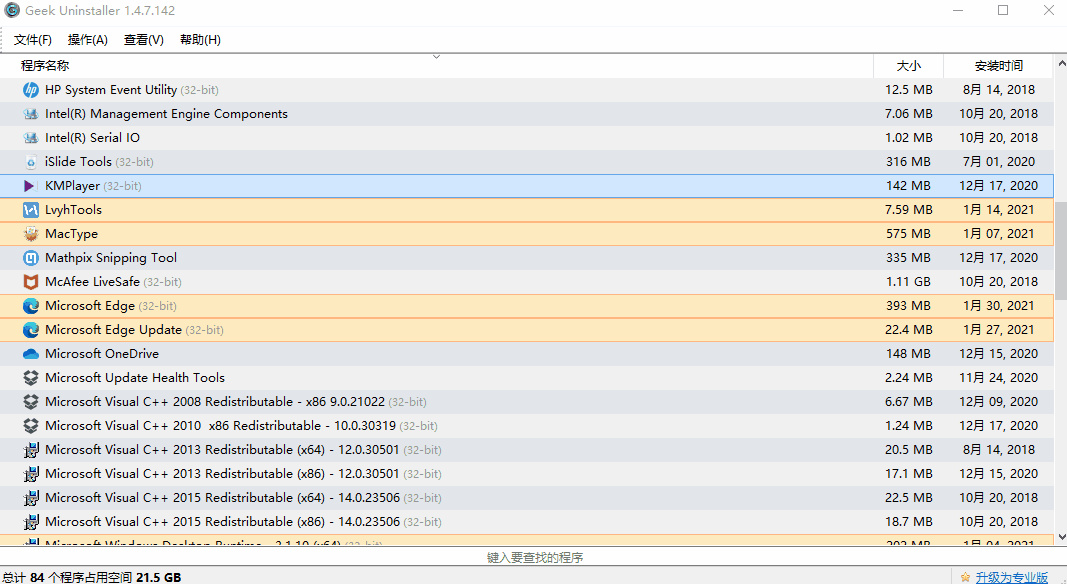Screen dimensions: 1067x584
Task: Focus the 键入要查找的程序 search field
Action: pos(534,557)
